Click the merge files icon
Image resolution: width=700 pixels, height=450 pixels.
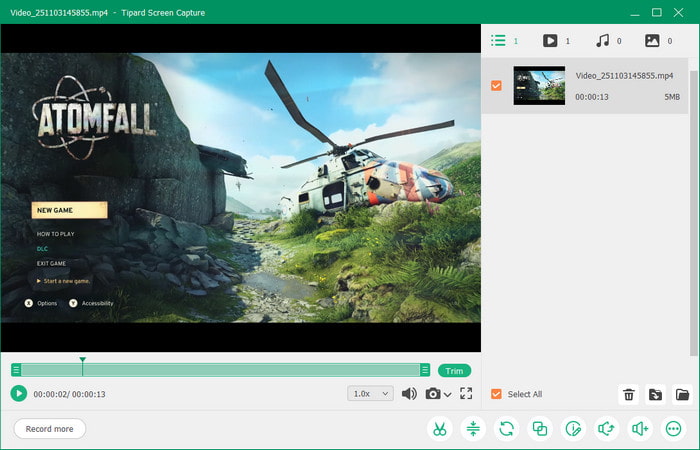540,429
